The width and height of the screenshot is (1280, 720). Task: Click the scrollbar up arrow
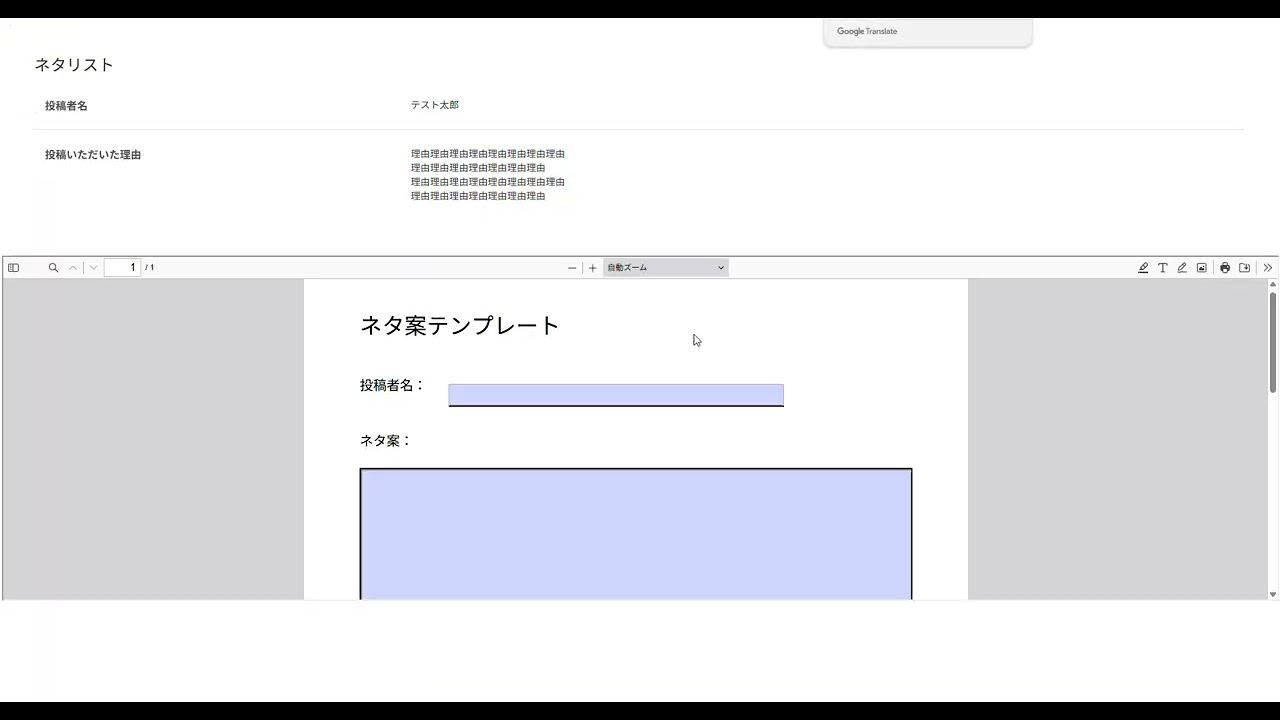1273,286
